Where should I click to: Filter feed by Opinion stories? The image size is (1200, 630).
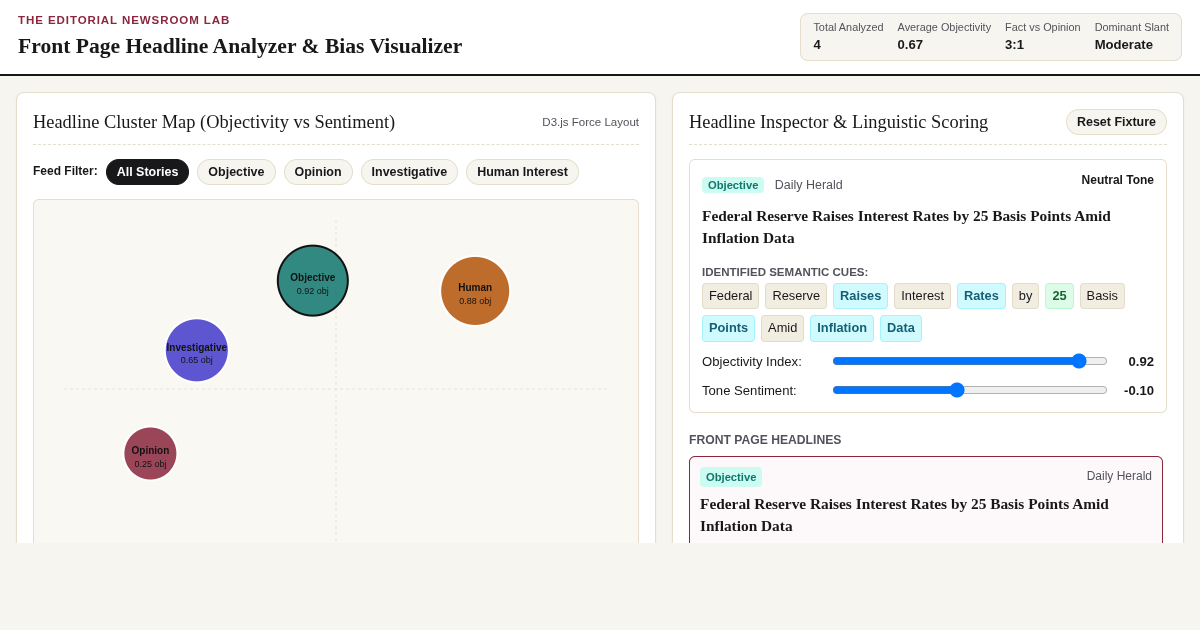click(318, 172)
